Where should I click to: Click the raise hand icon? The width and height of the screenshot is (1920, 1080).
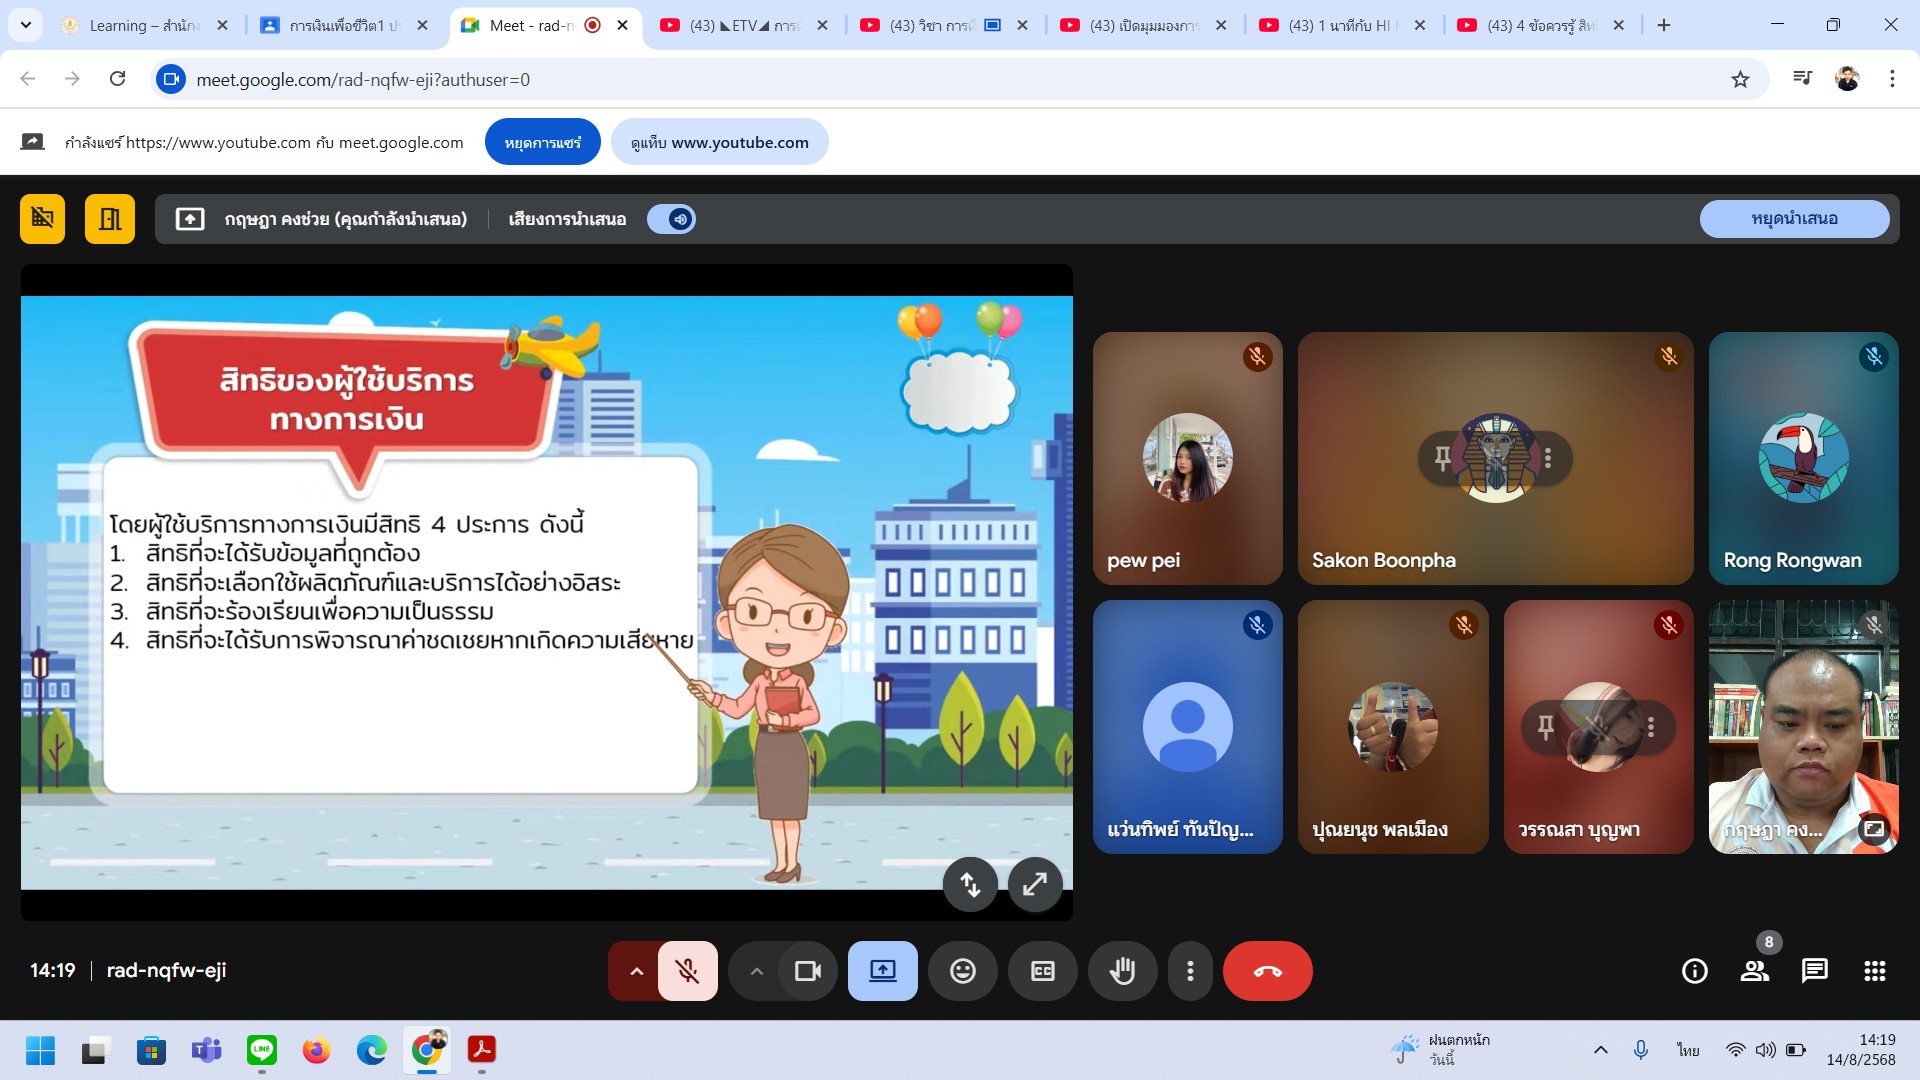coord(1122,970)
